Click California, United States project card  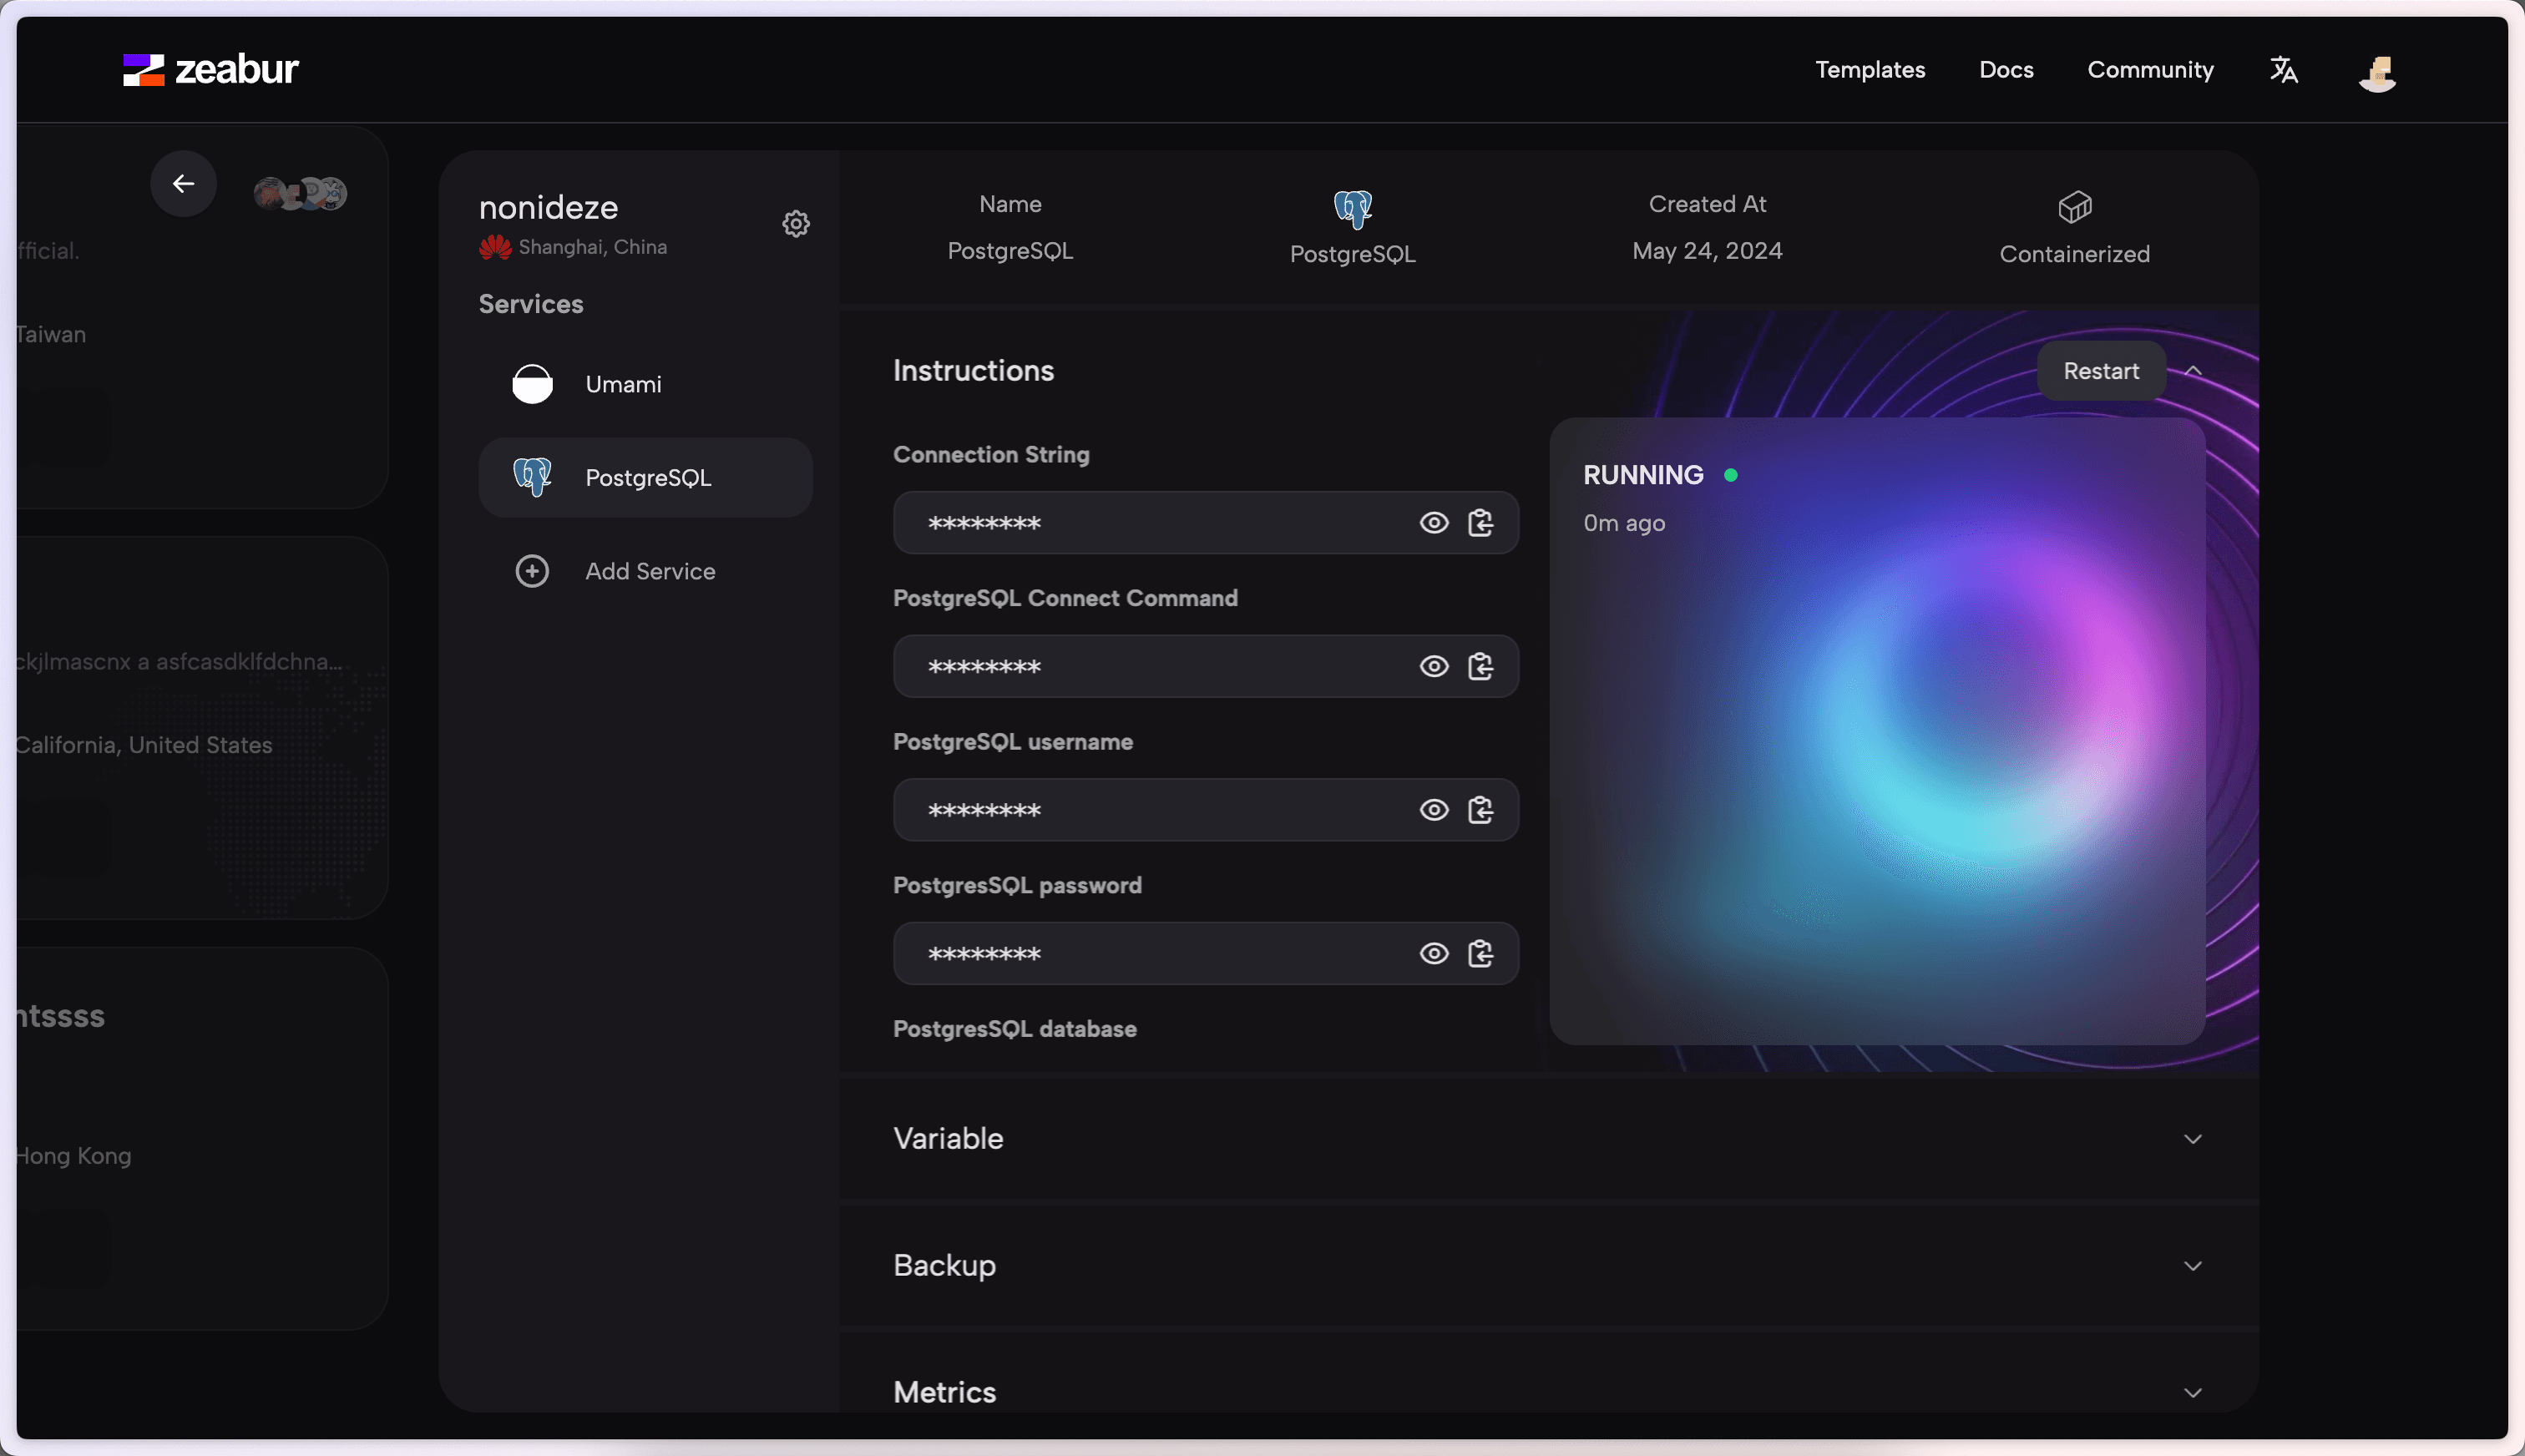tap(202, 727)
